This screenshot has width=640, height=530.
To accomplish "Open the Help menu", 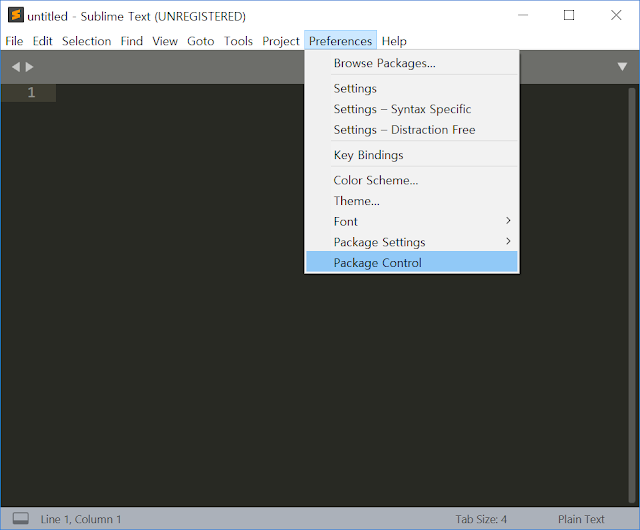I will [394, 41].
